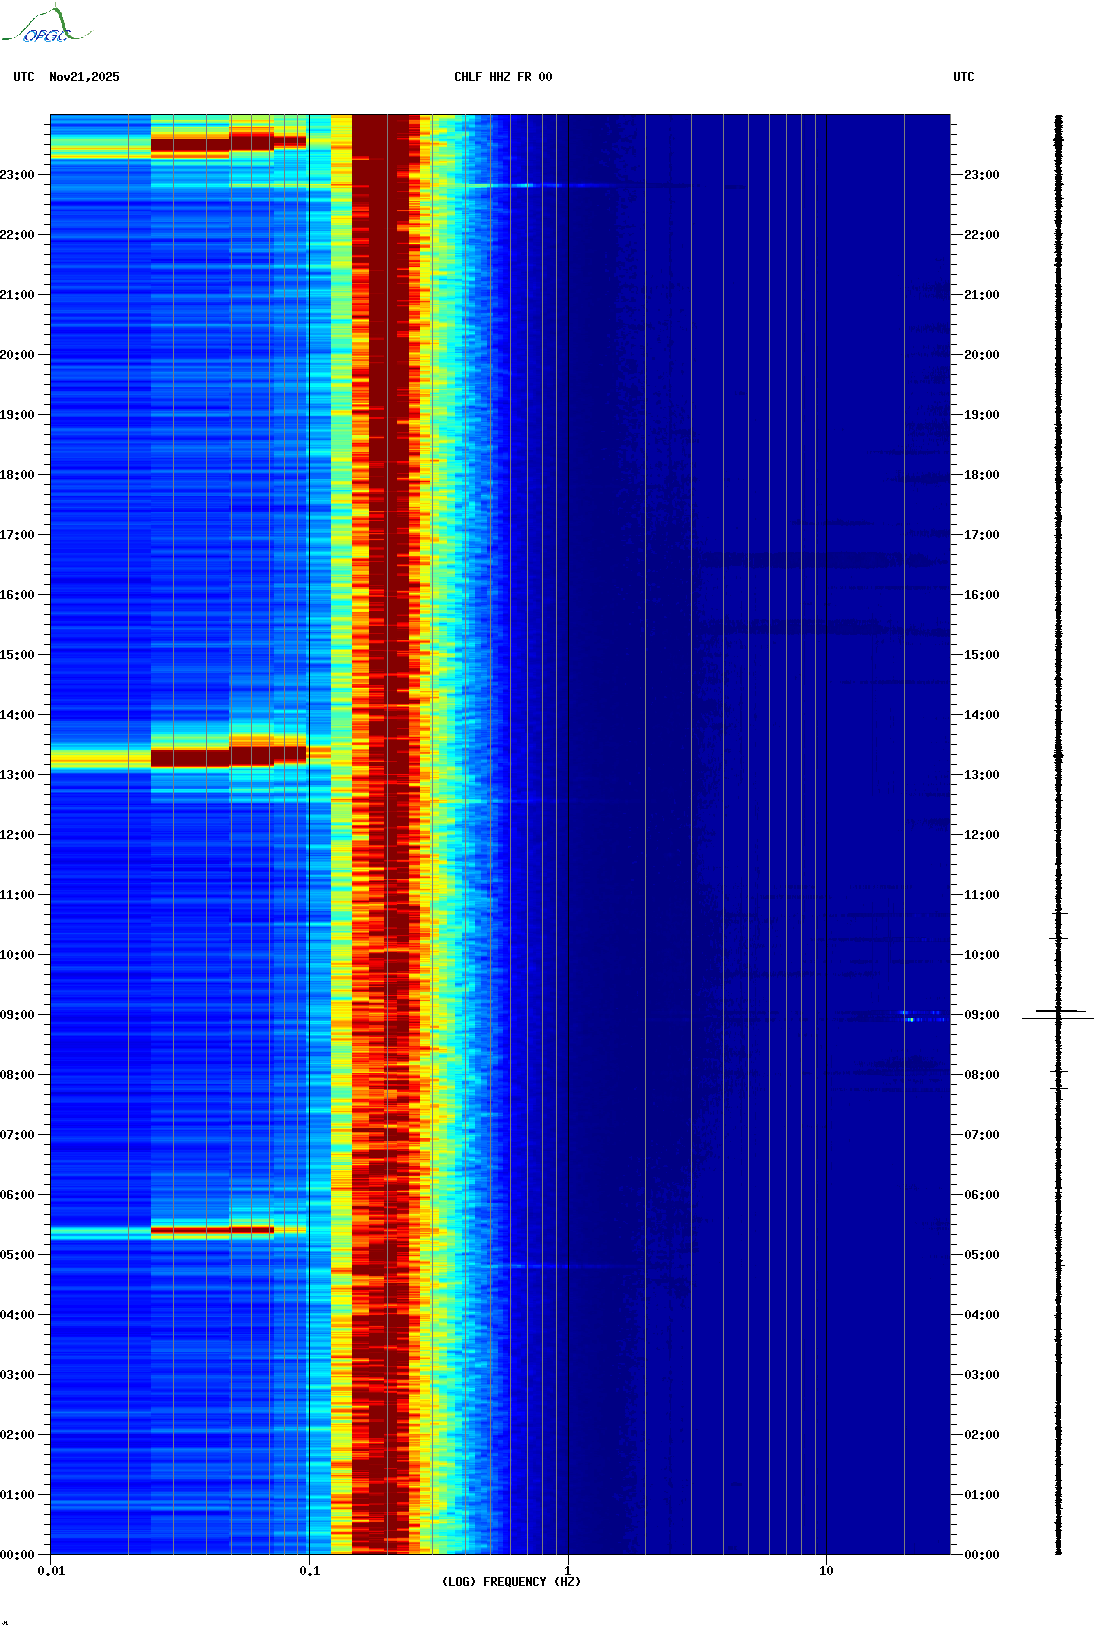Click the CHLF HHZ FR 00 station title
This screenshot has width=1102, height=1634.
pos(503,77)
